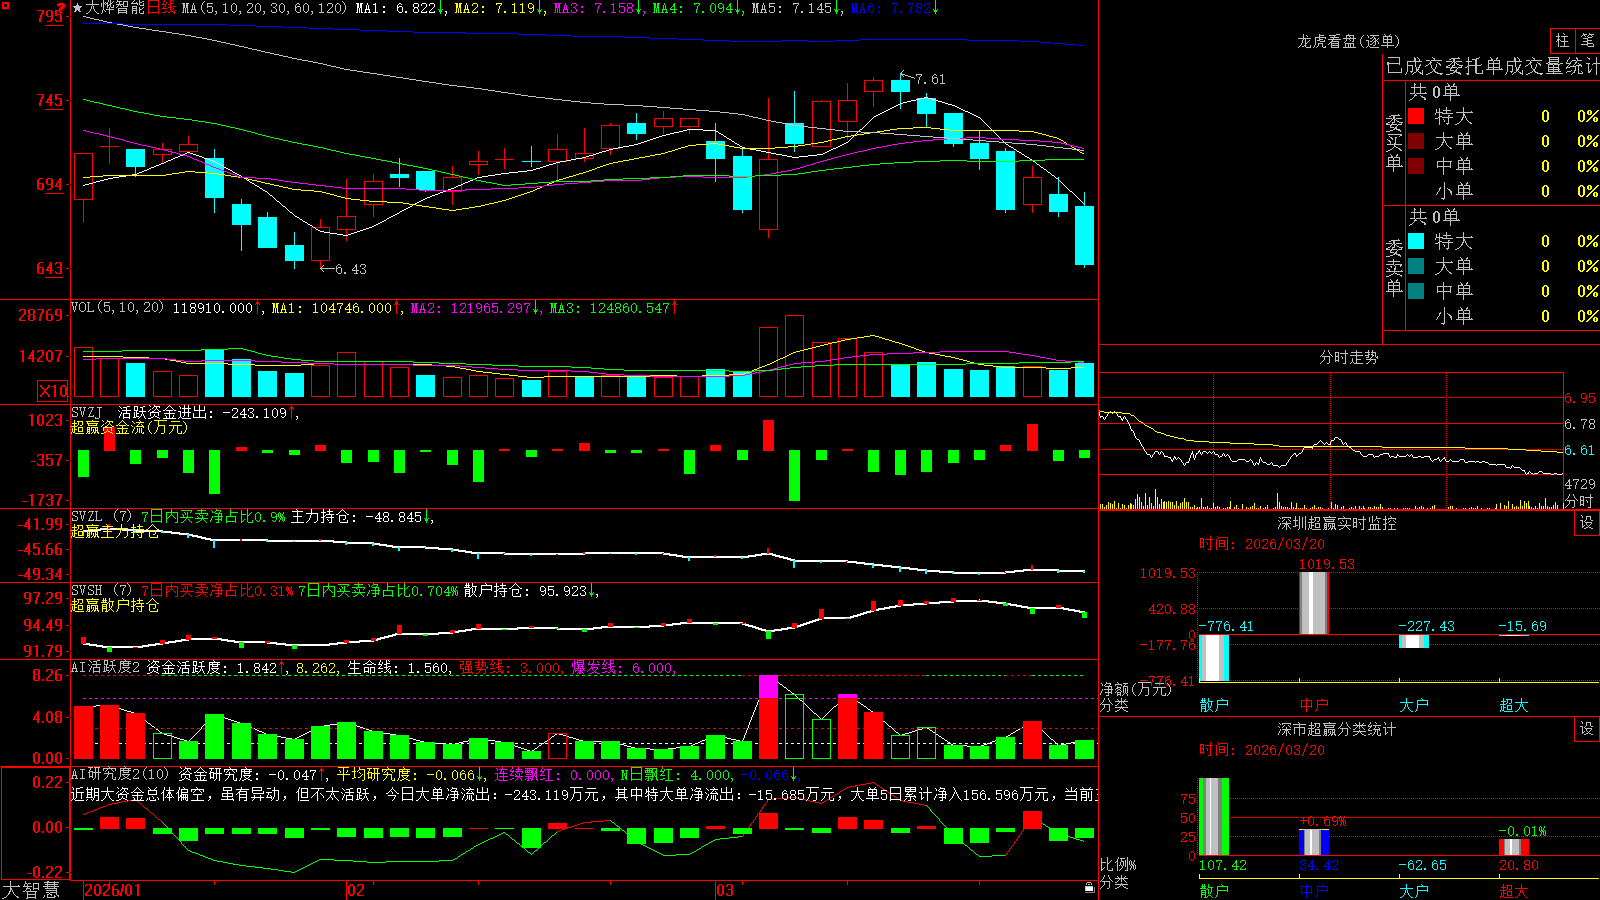This screenshot has height=900, width=1600.
Task: Click the MA(5,10,20,30,60,120) parameter label
Action: [264, 8]
